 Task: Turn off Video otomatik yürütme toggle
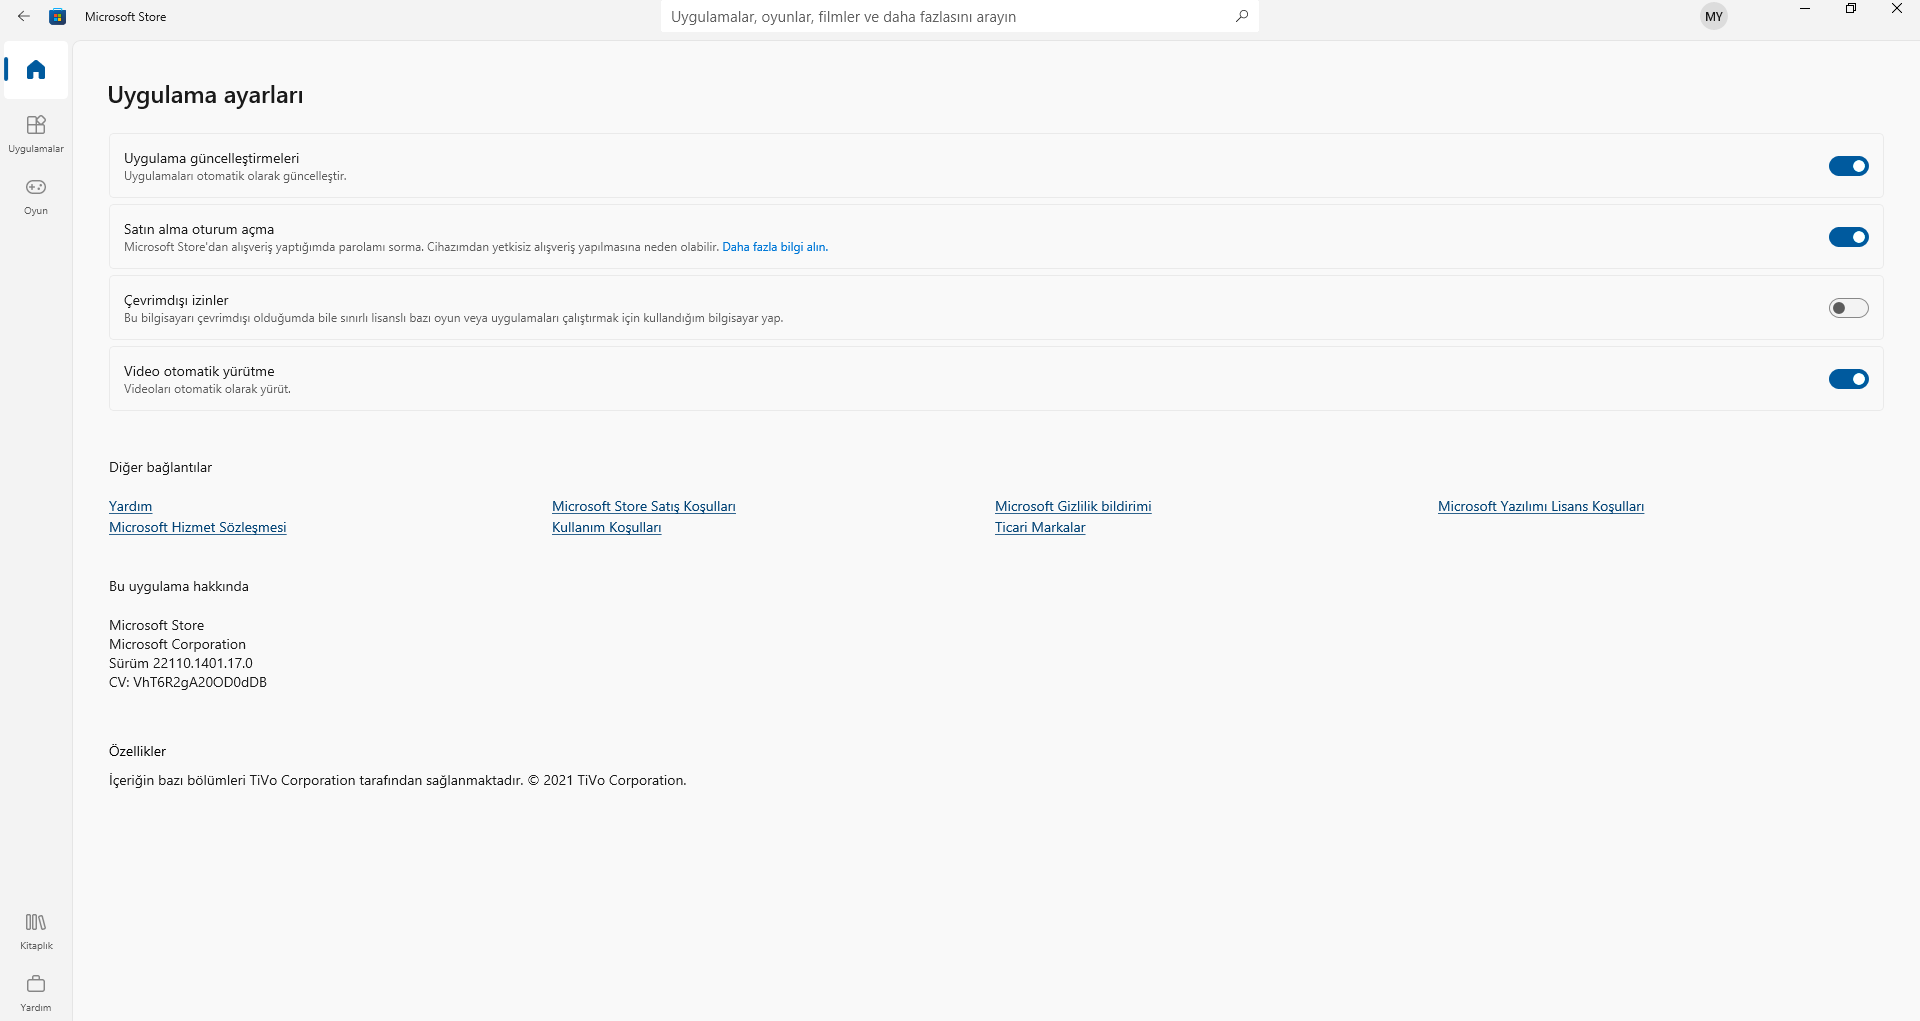pos(1849,379)
